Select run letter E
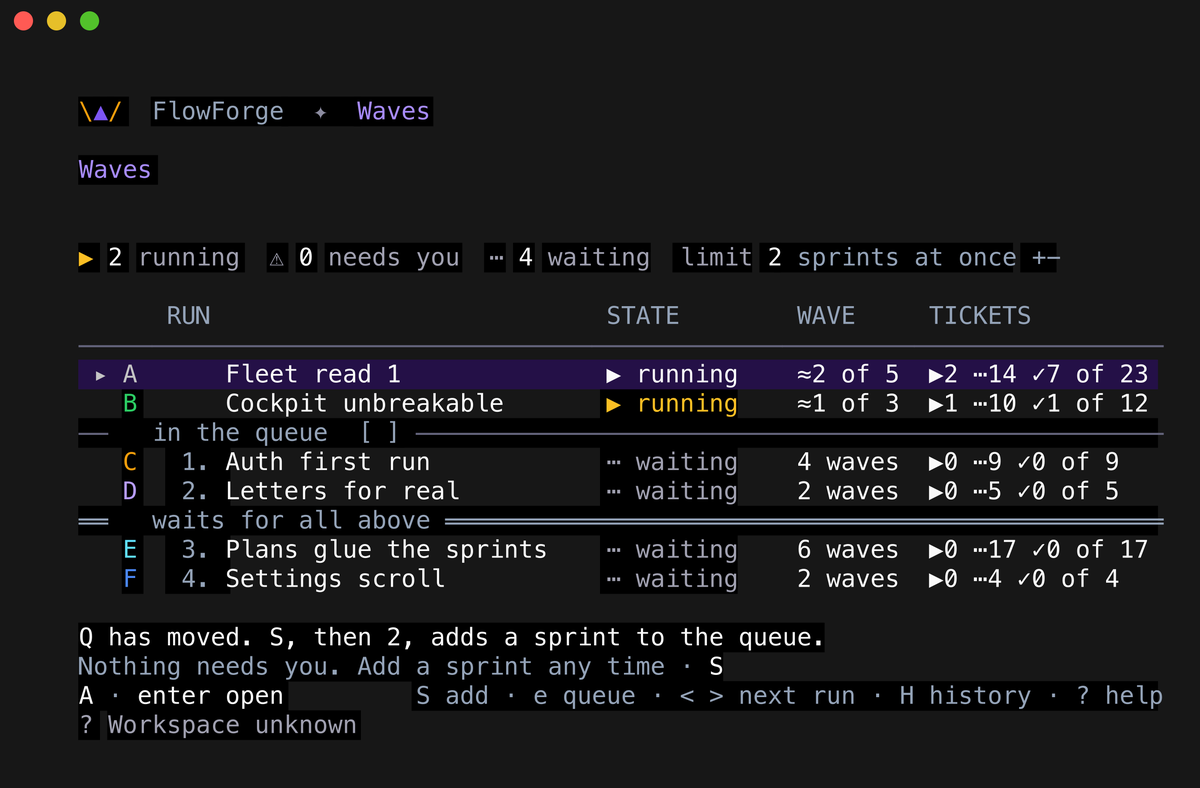 pyautogui.click(x=130, y=550)
